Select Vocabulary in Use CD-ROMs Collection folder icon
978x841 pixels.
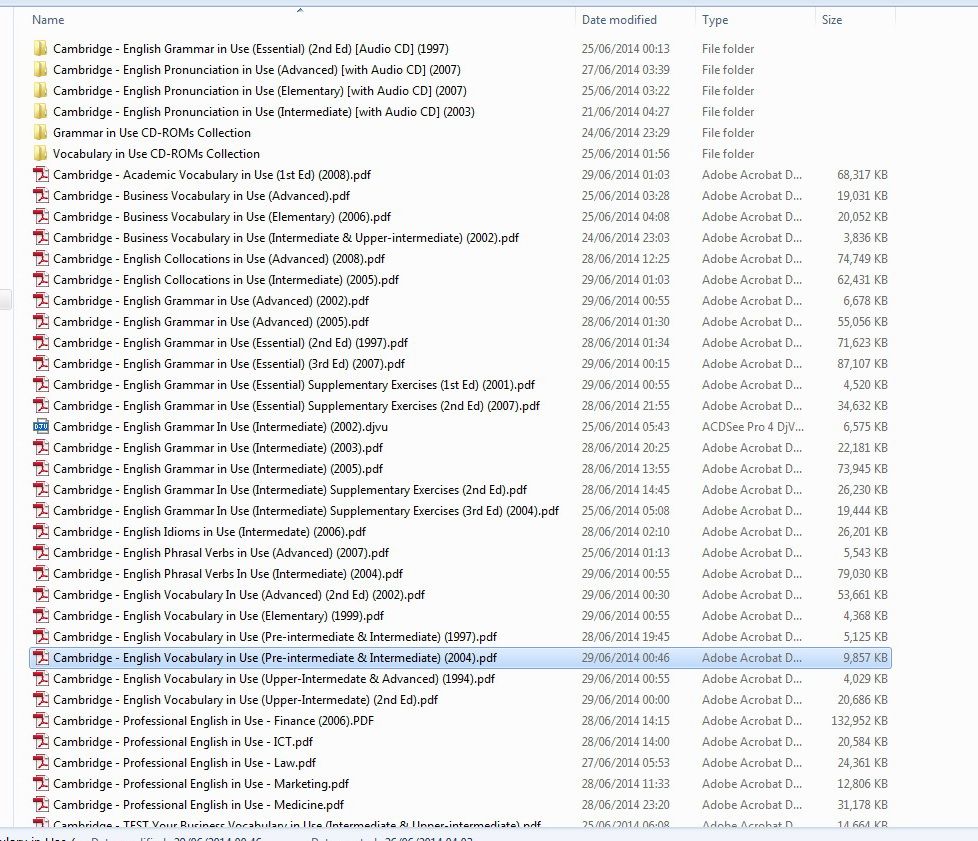(41, 153)
